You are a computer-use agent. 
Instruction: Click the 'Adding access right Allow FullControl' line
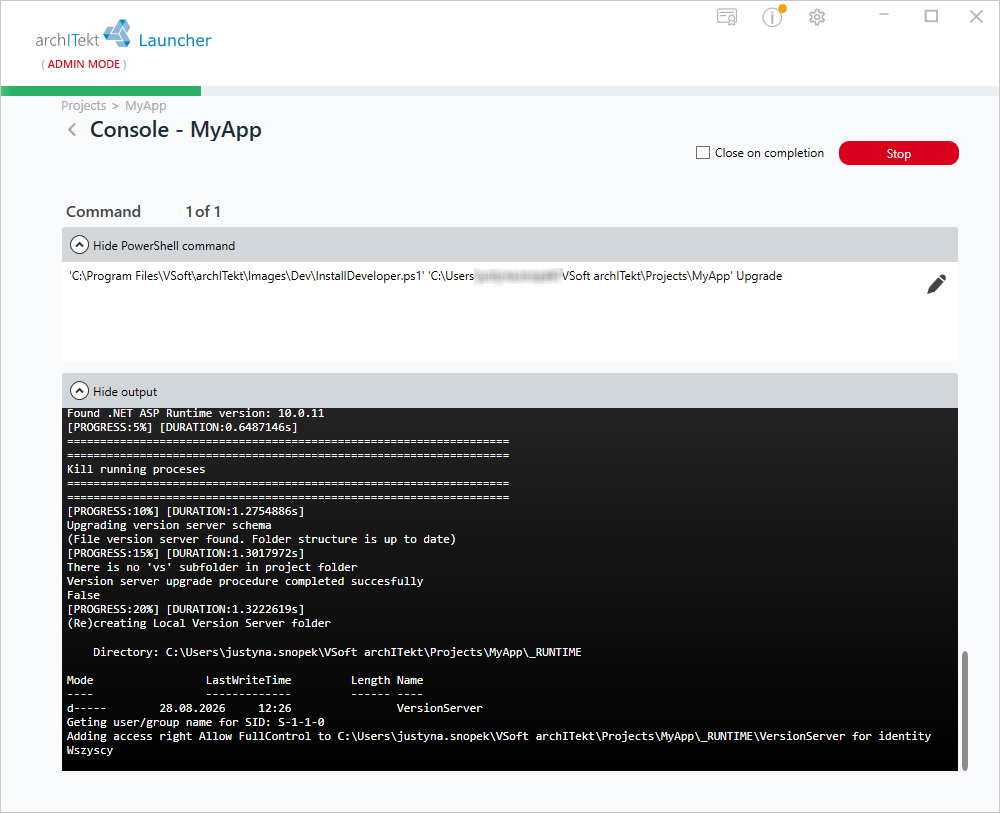click(499, 736)
